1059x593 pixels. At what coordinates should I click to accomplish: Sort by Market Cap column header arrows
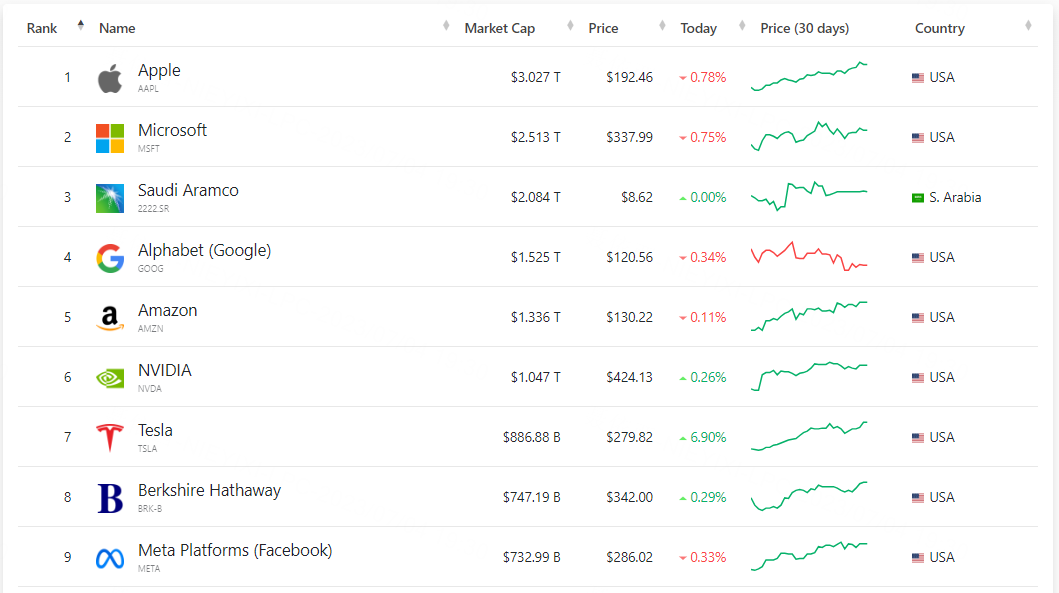(570, 26)
